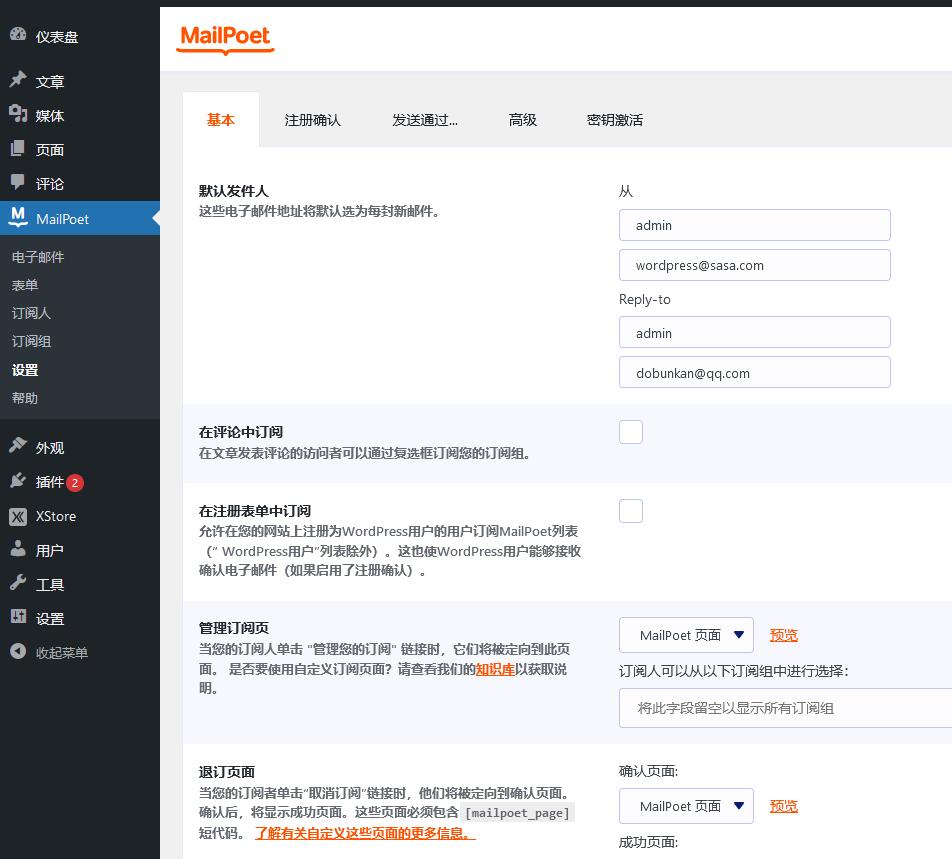The height and width of the screenshot is (859, 952).
Task: Click the wordpress@sasa.com email field
Action: coord(755,265)
